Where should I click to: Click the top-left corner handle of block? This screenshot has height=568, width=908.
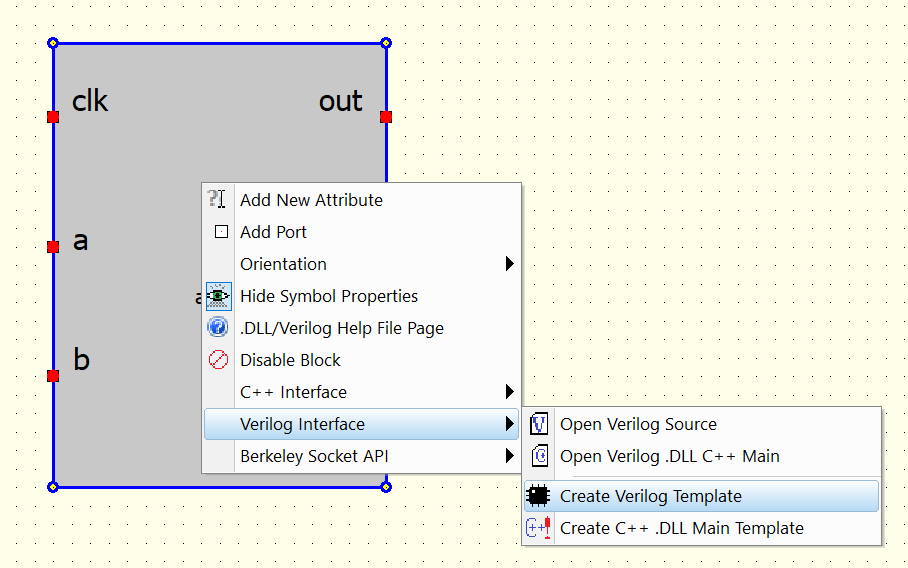click(x=53, y=43)
